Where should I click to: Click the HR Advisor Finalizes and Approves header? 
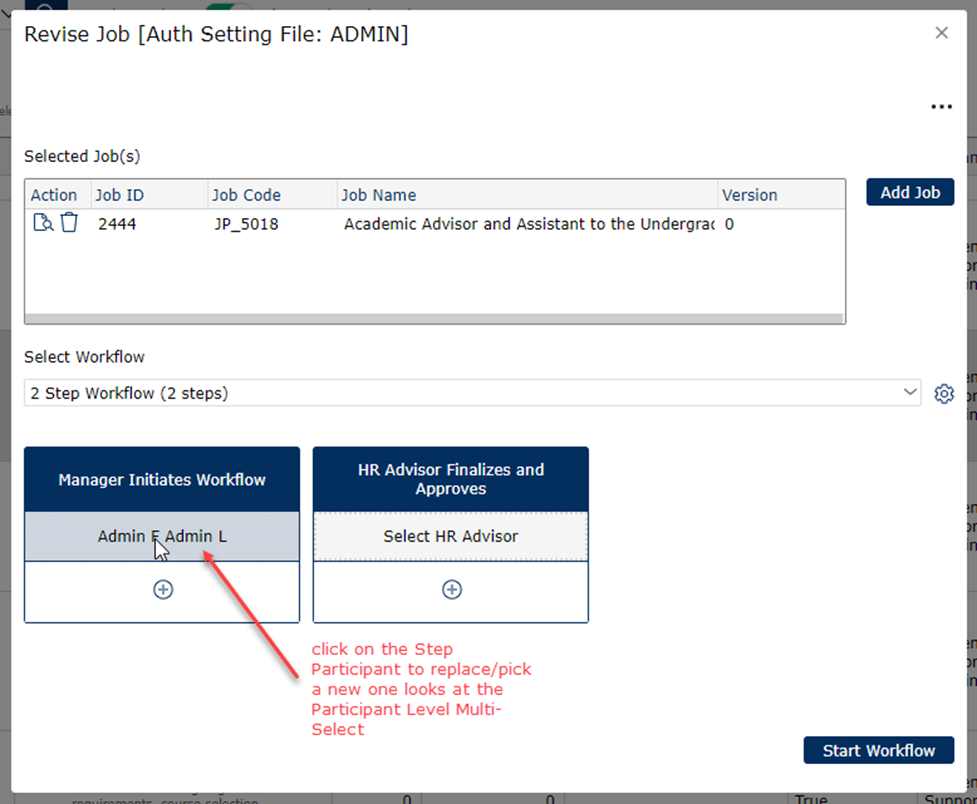point(451,479)
